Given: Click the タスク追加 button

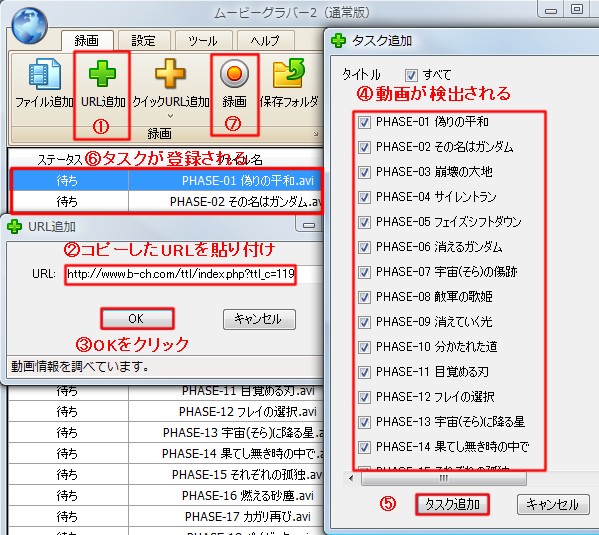Looking at the screenshot, I should point(452,504).
